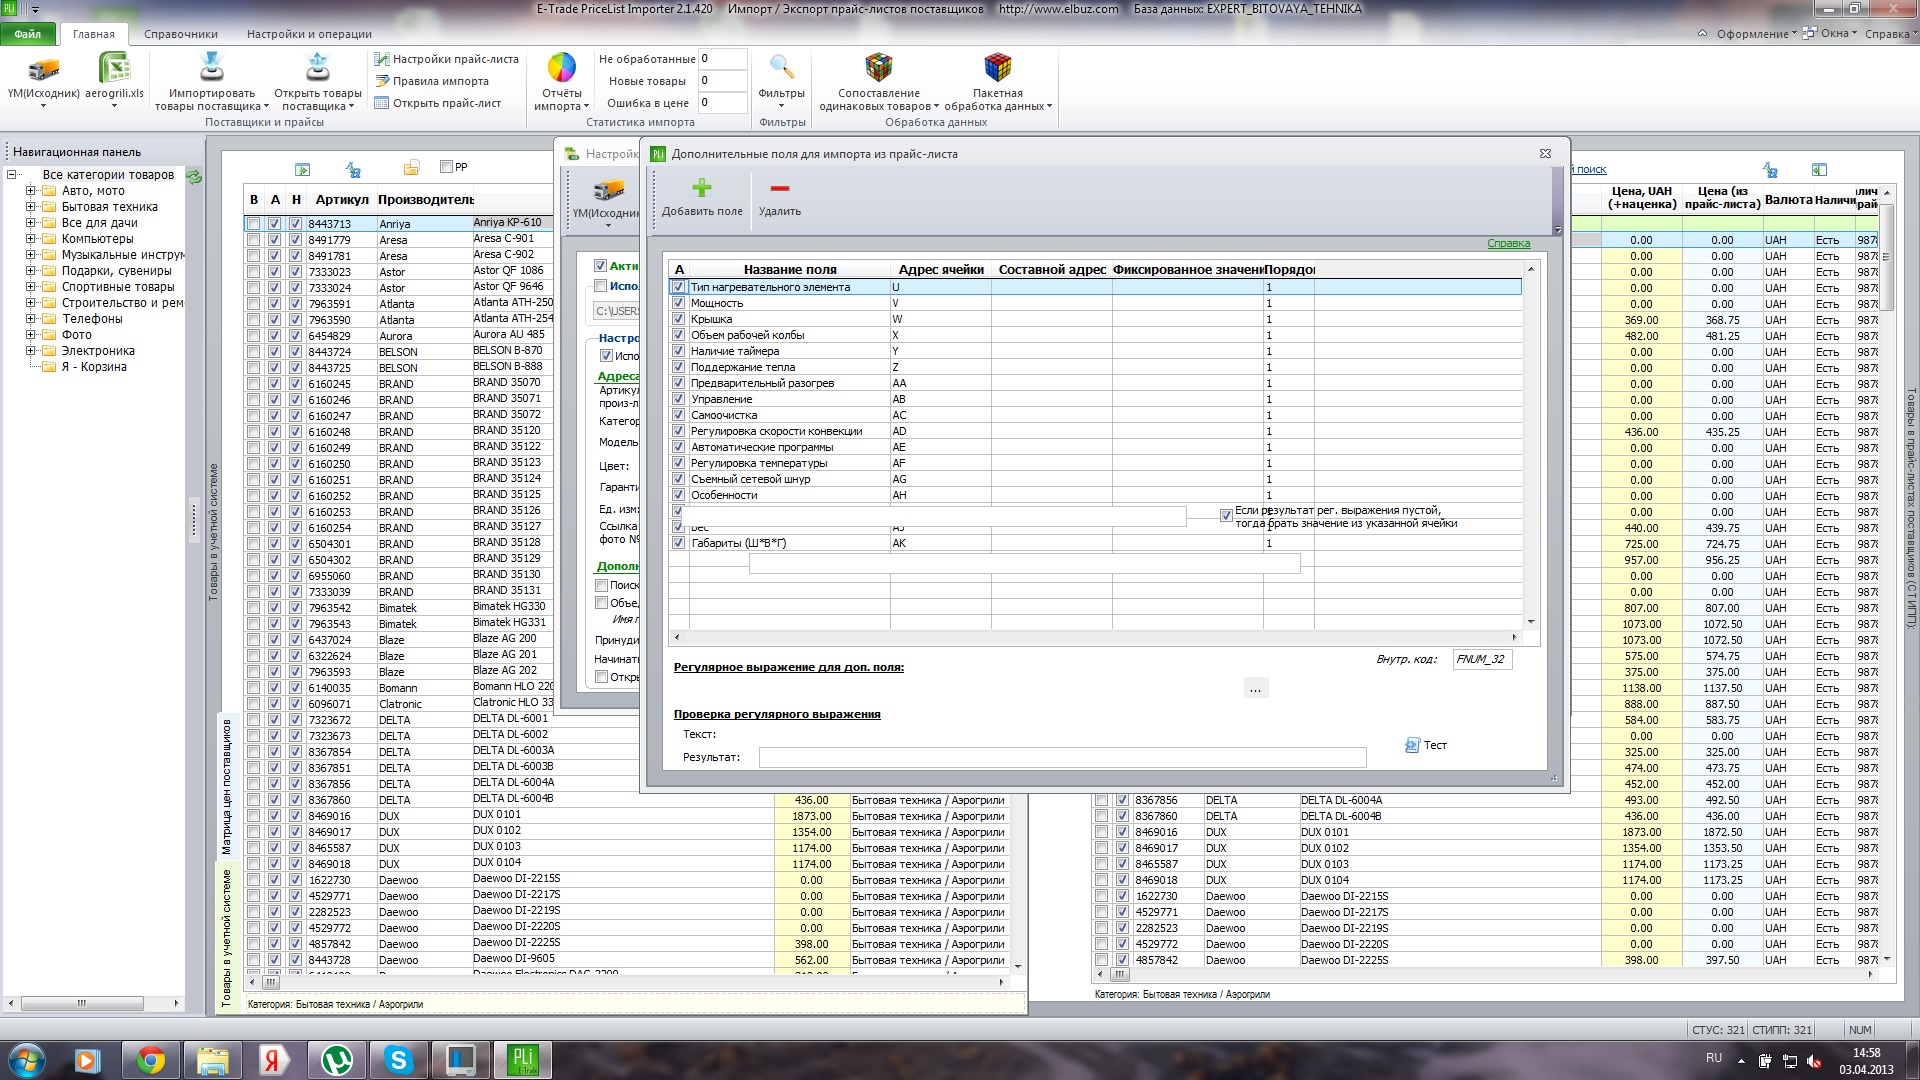Open Отчёты импорта color wheel icon

562,68
